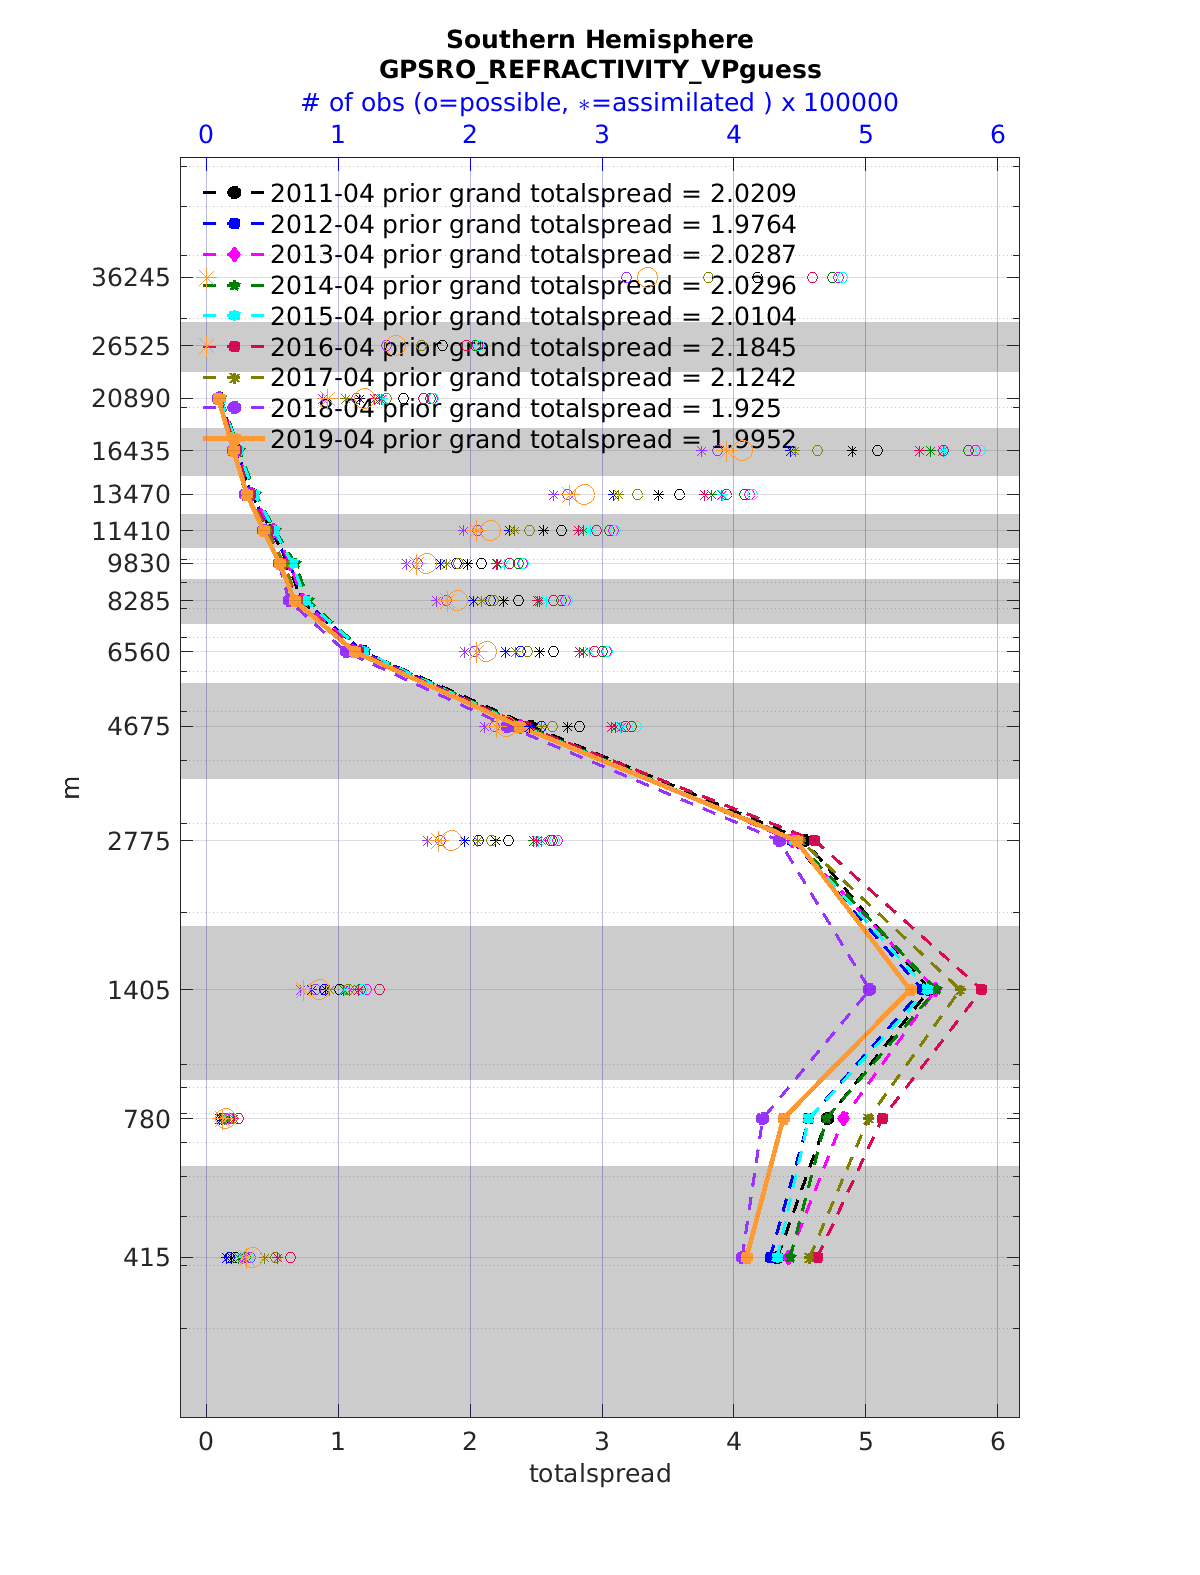The height and width of the screenshot is (1575, 1200).
Task: Click the 2017-04 olive star legend marker
Action: point(234,378)
